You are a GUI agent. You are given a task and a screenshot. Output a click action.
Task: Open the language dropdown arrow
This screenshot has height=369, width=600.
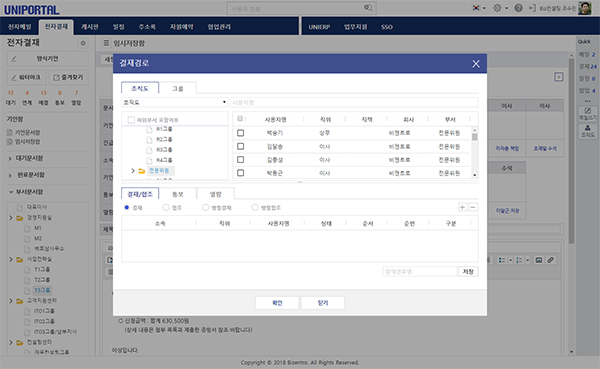coord(484,8)
